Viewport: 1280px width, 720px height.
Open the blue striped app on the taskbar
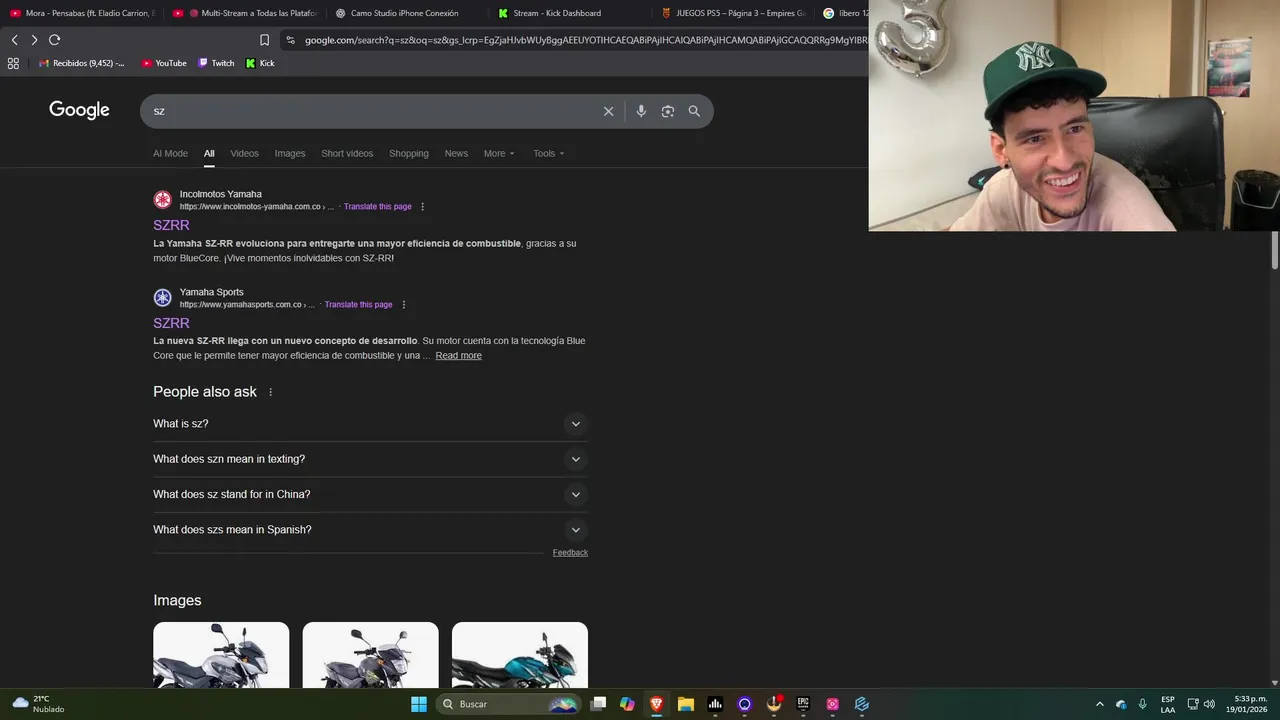(x=862, y=704)
